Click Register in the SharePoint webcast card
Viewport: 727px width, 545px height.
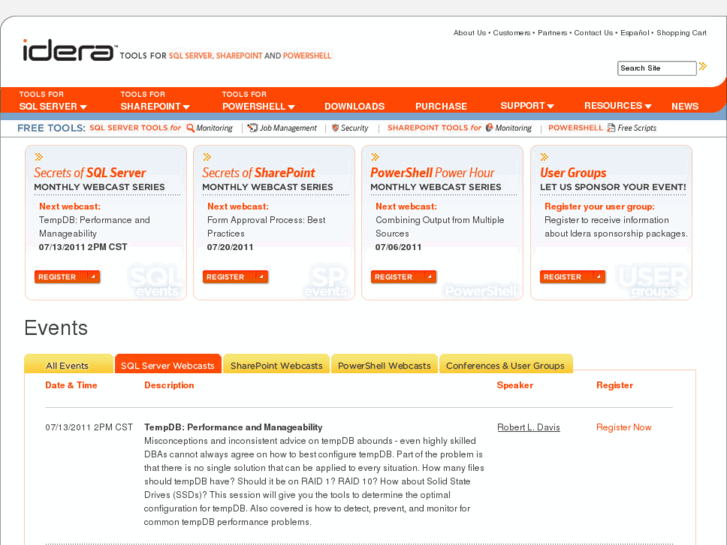click(235, 277)
